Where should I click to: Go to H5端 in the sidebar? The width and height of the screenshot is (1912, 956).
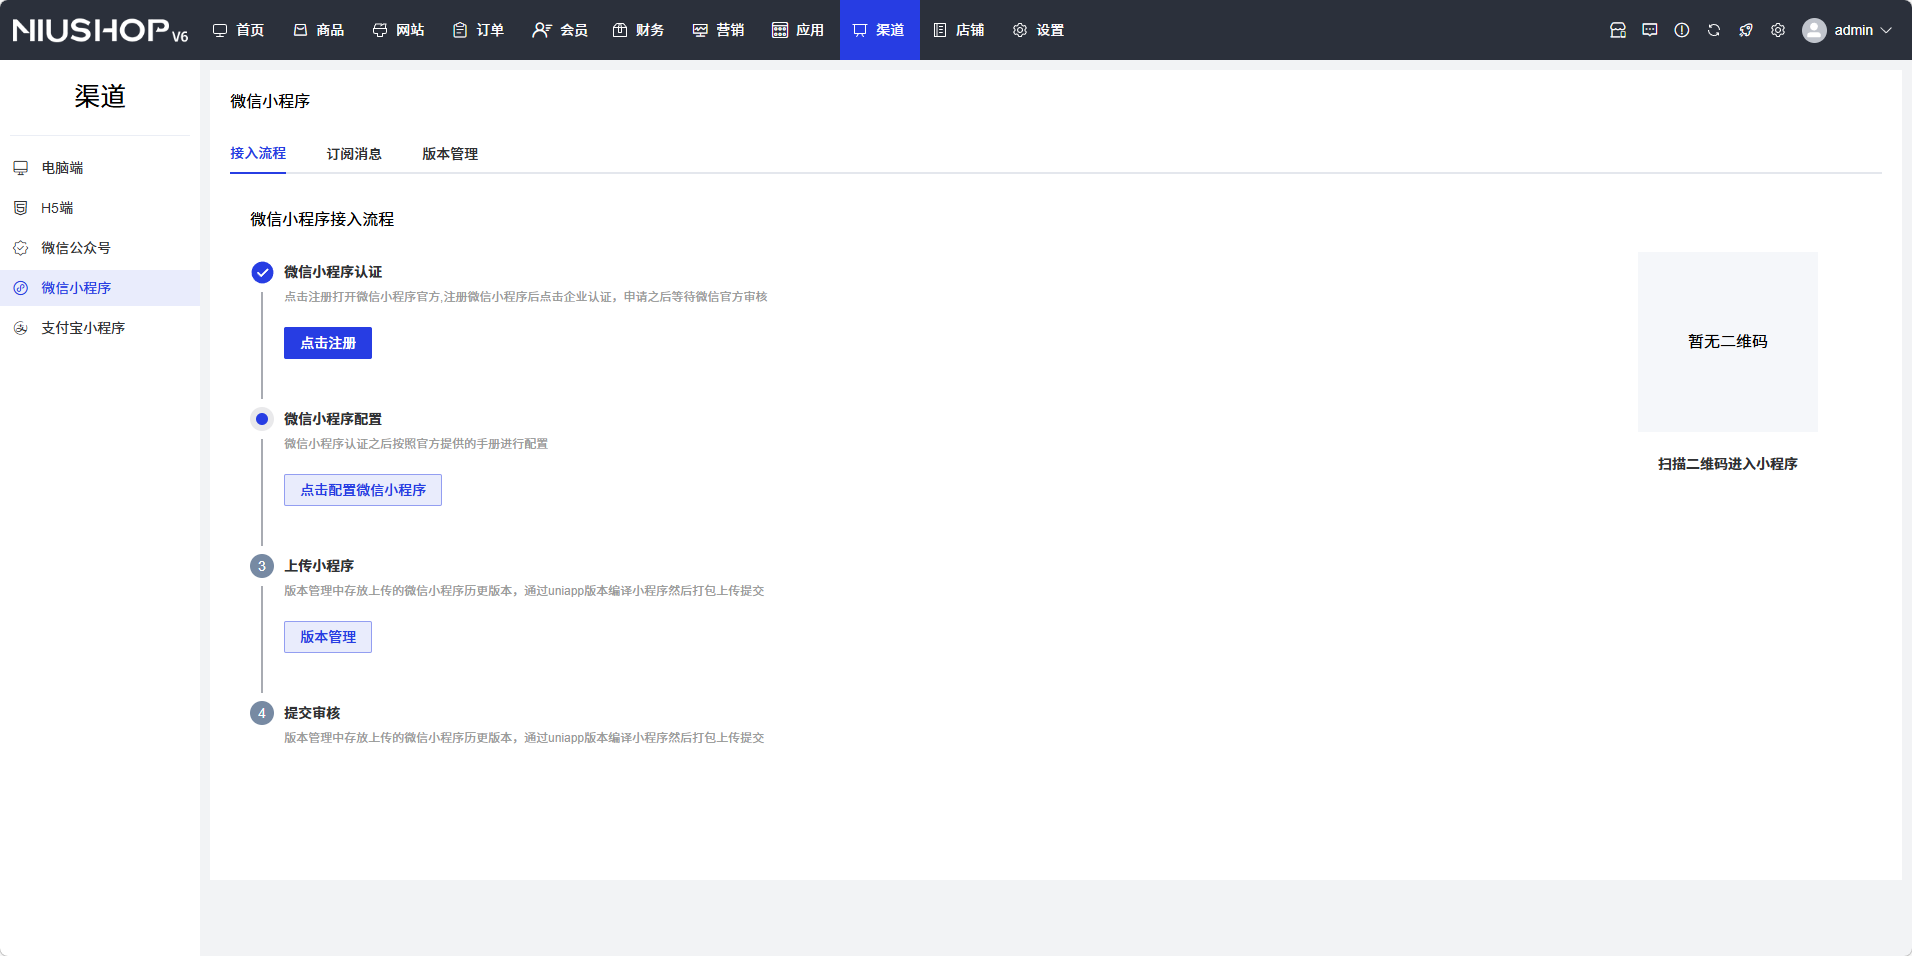tap(57, 208)
